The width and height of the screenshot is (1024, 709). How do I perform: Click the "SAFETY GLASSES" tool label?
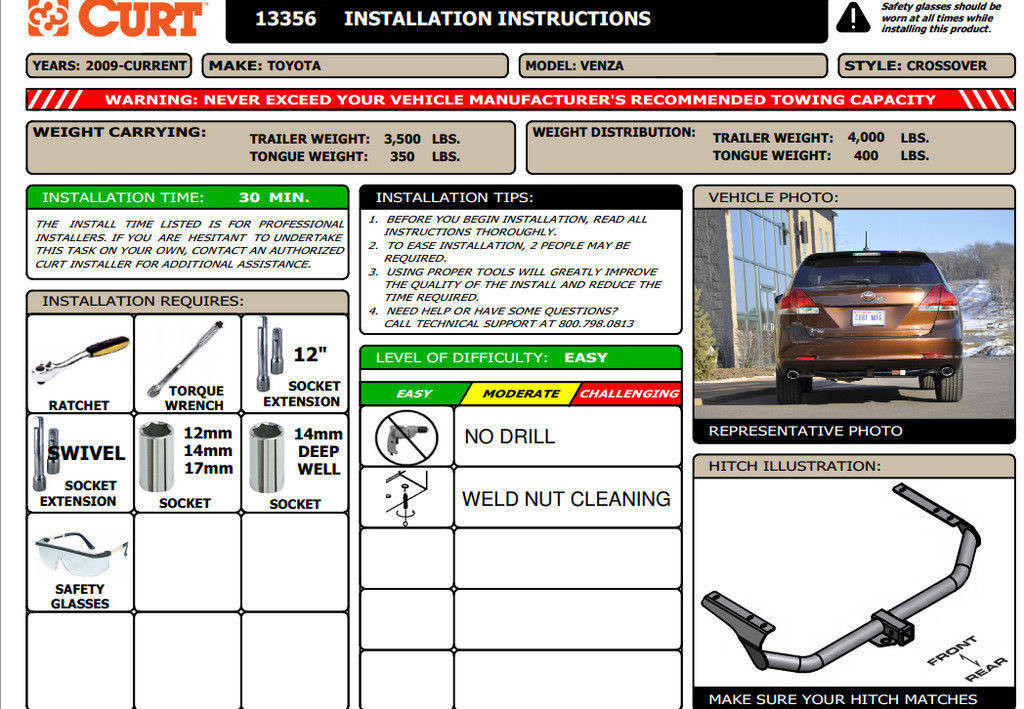pos(80,597)
